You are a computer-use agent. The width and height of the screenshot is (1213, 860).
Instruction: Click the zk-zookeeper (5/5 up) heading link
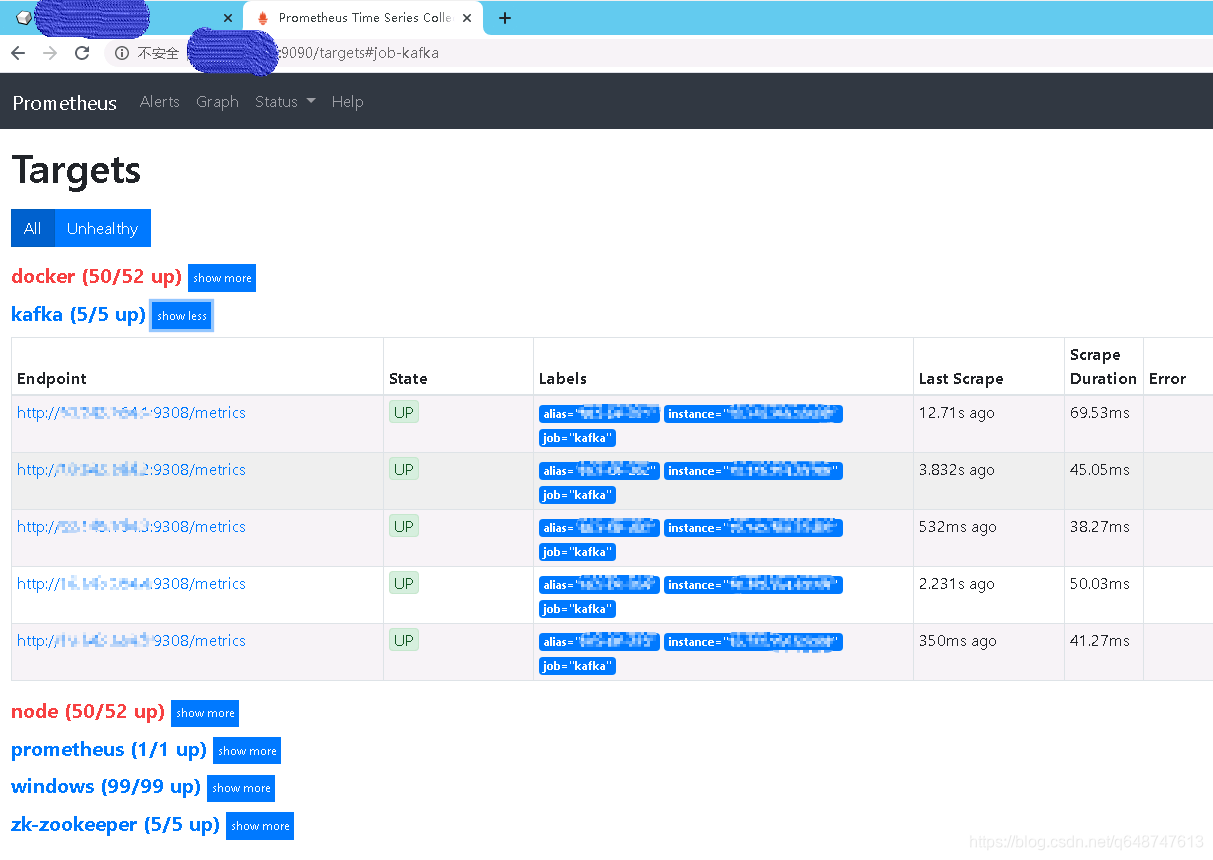(115, 824)
